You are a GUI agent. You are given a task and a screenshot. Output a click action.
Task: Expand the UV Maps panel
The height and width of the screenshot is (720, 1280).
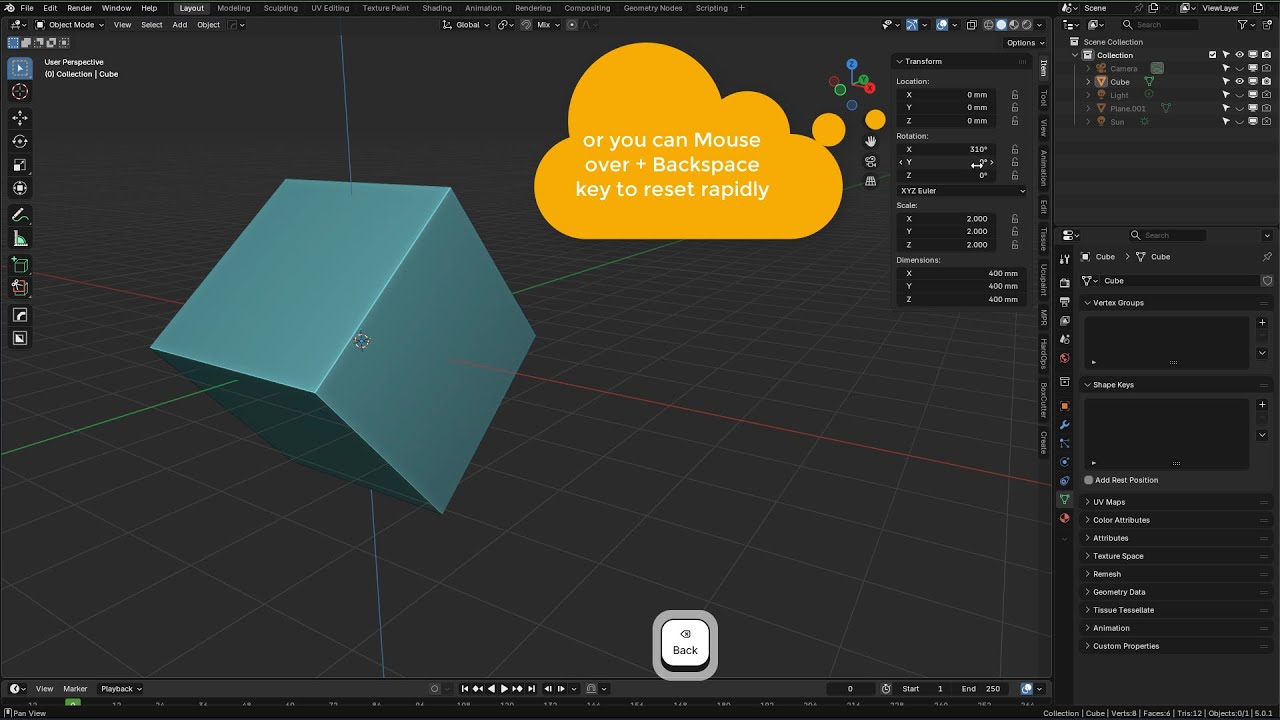1108,502
